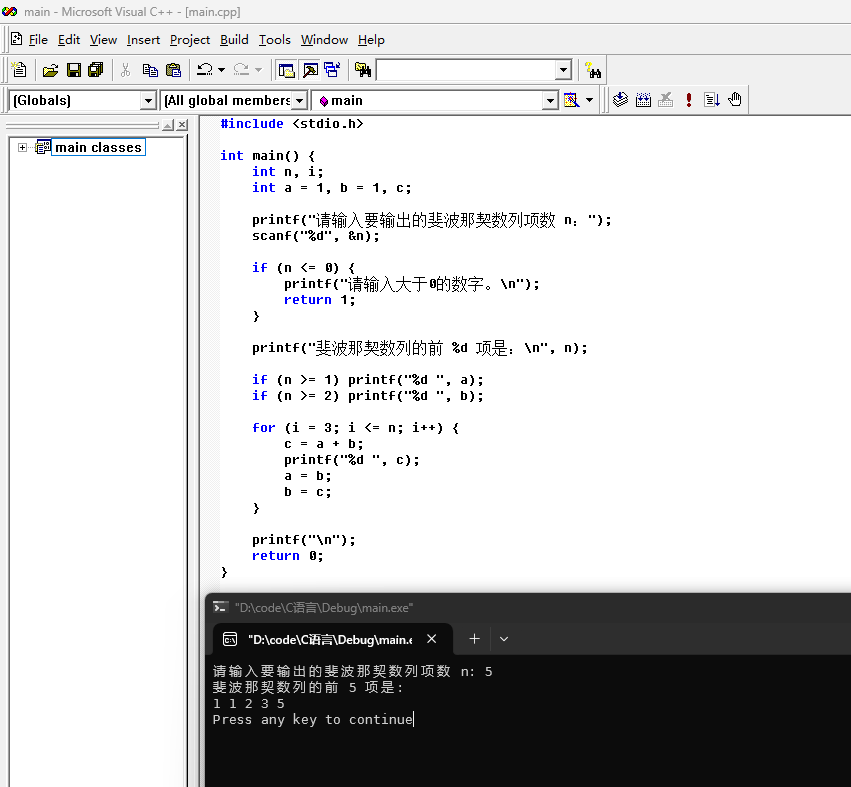This screenshot has width=851, height=787.
Task: Close the workspace panel with X
Action: click(x=182, y=125)
